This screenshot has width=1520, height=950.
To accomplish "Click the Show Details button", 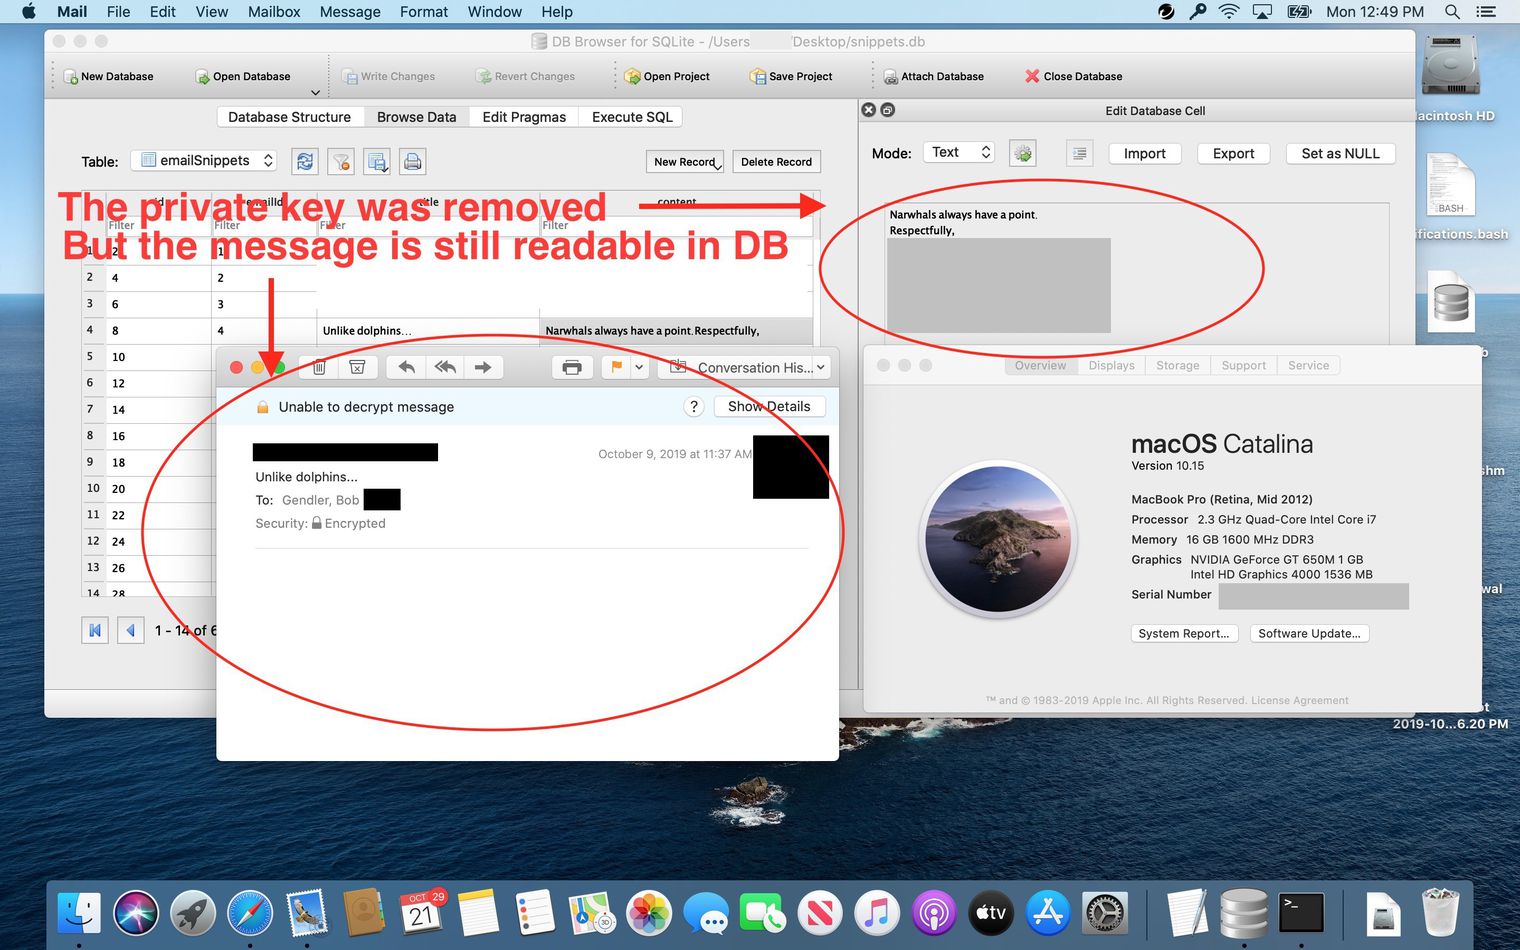I will click(x=768, y=406).
